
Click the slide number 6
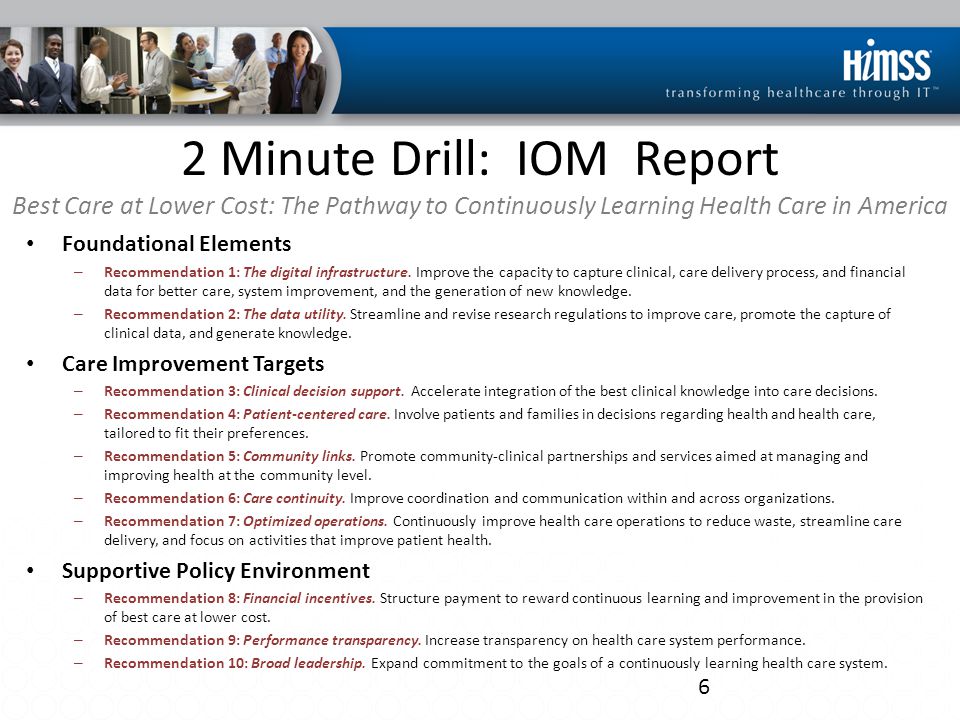(704, 687)
